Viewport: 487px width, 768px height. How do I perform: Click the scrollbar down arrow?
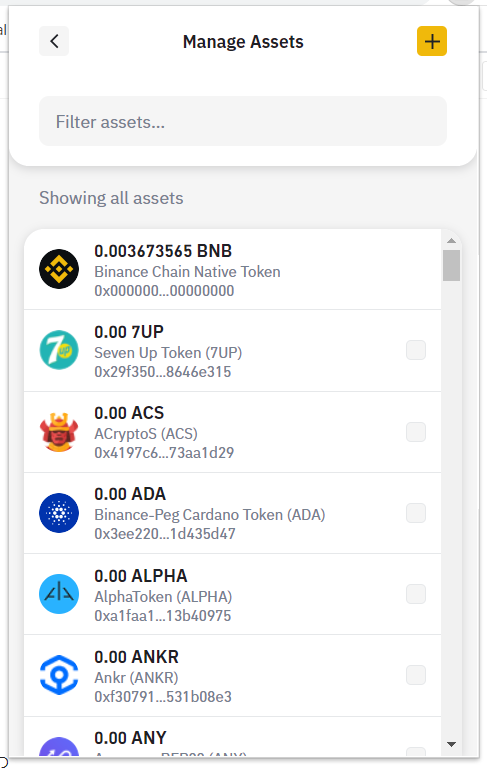tap(451, 744)
